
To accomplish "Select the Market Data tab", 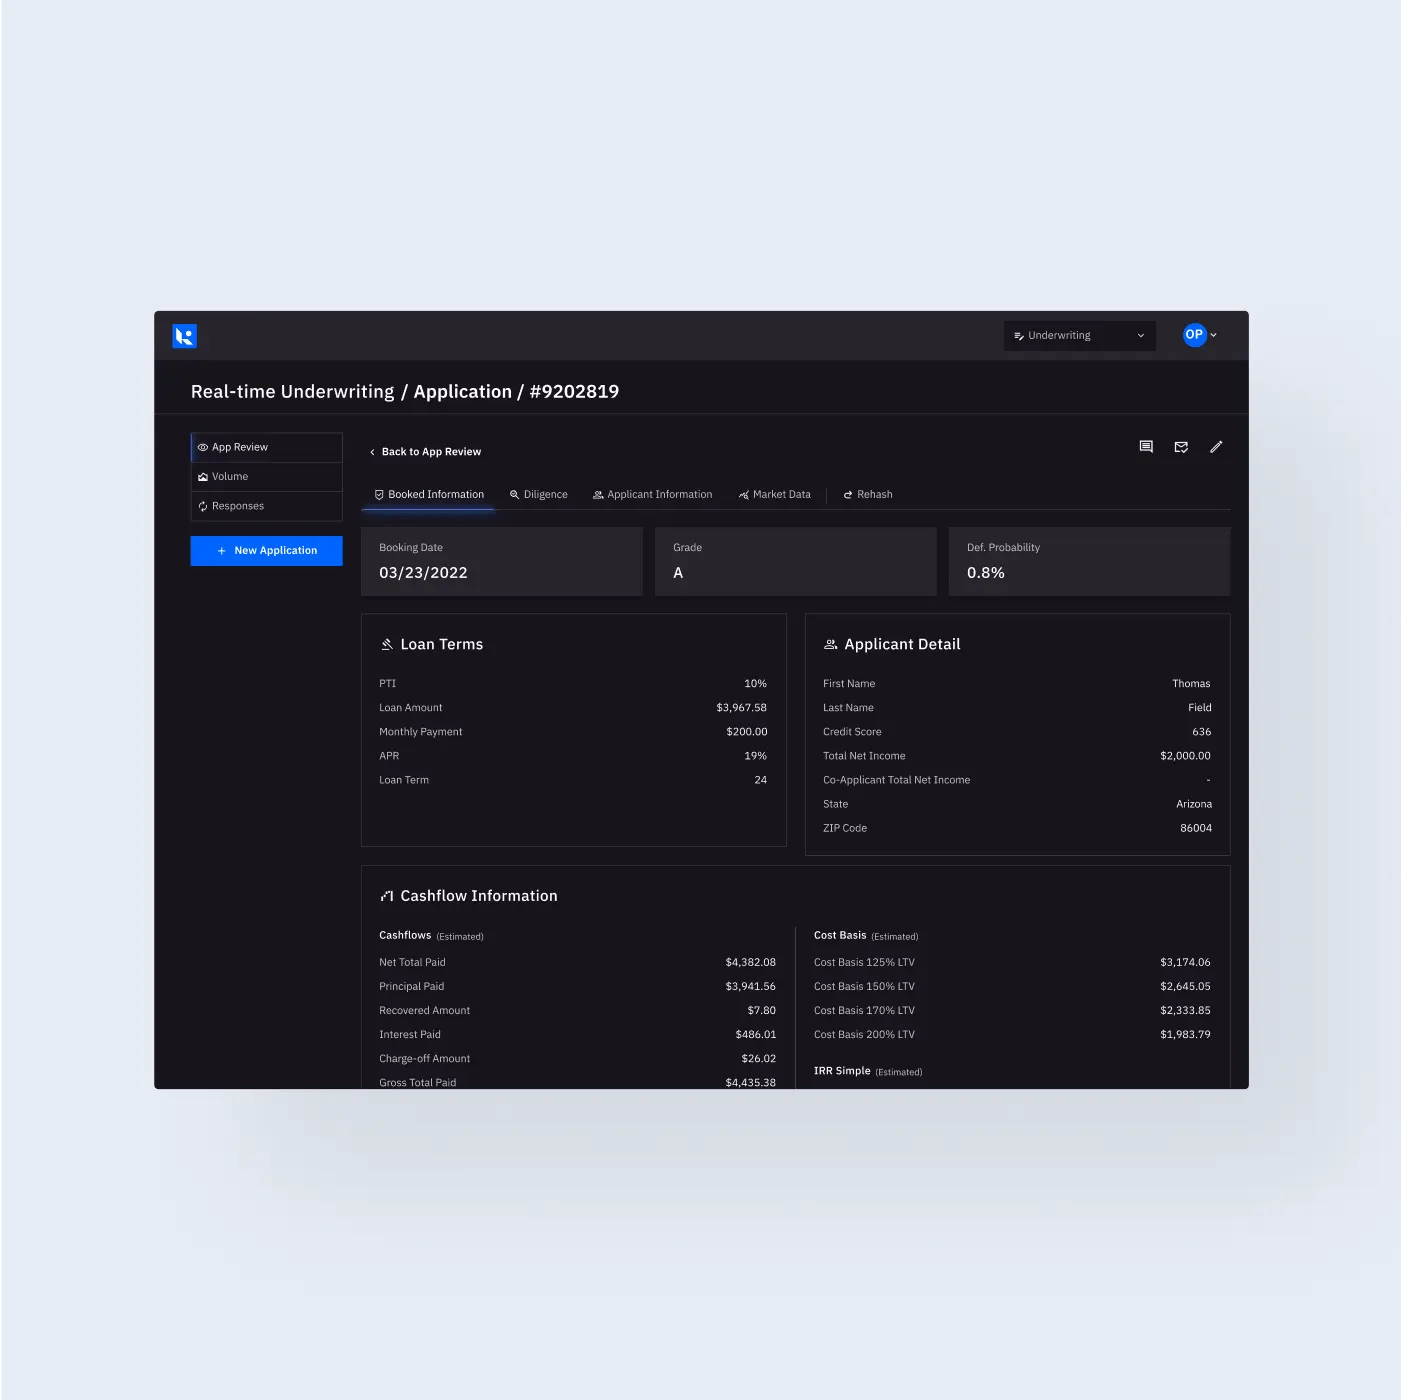I will point(775,495).
